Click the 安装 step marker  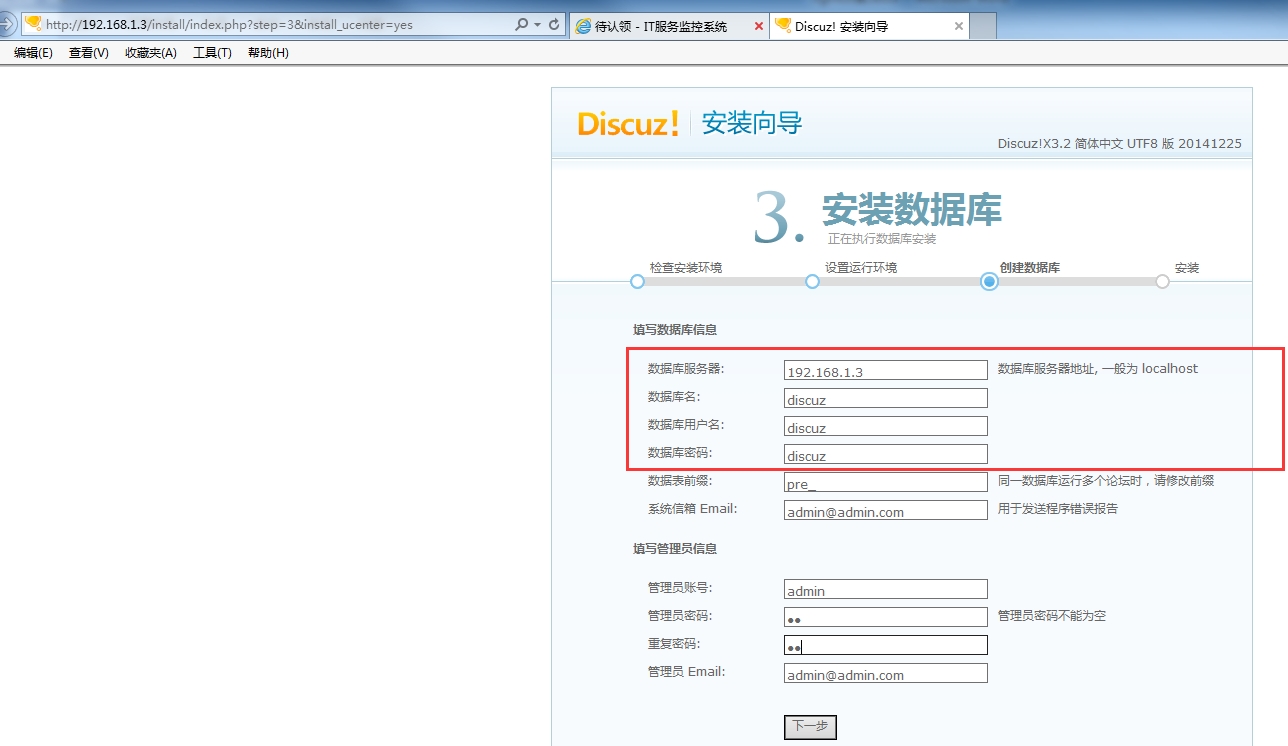1162,282
